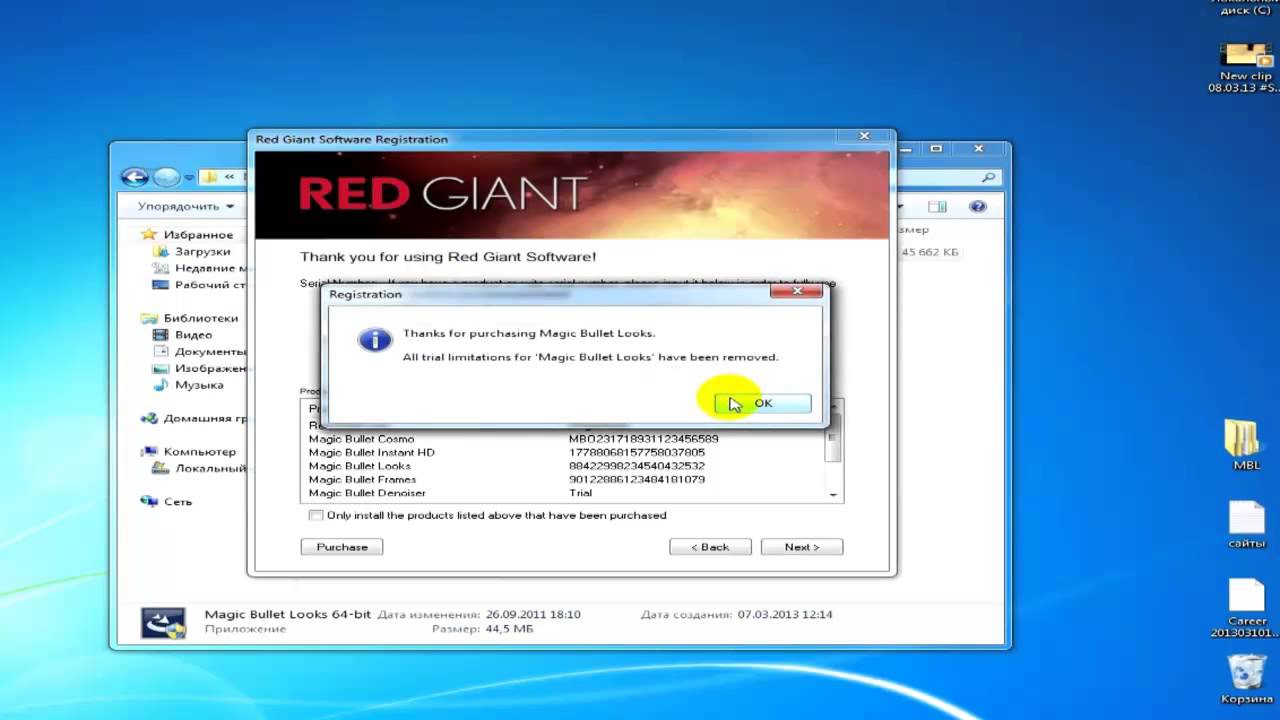Click created date 07.03.2013 12:14
Viewport: 1280px width, 720px height.
pos(785,614)
